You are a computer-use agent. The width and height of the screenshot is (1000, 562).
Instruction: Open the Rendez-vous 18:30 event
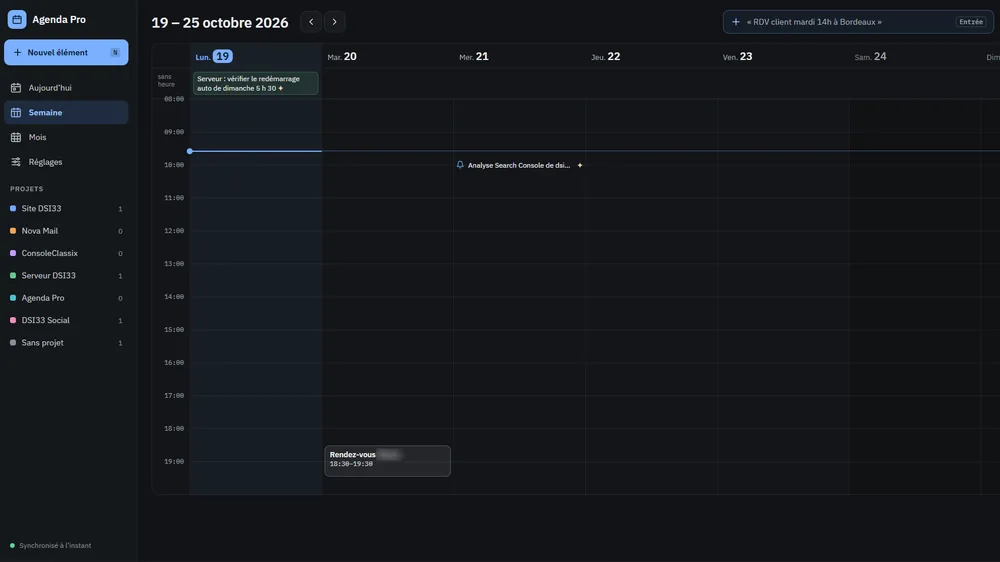point(387,461)
